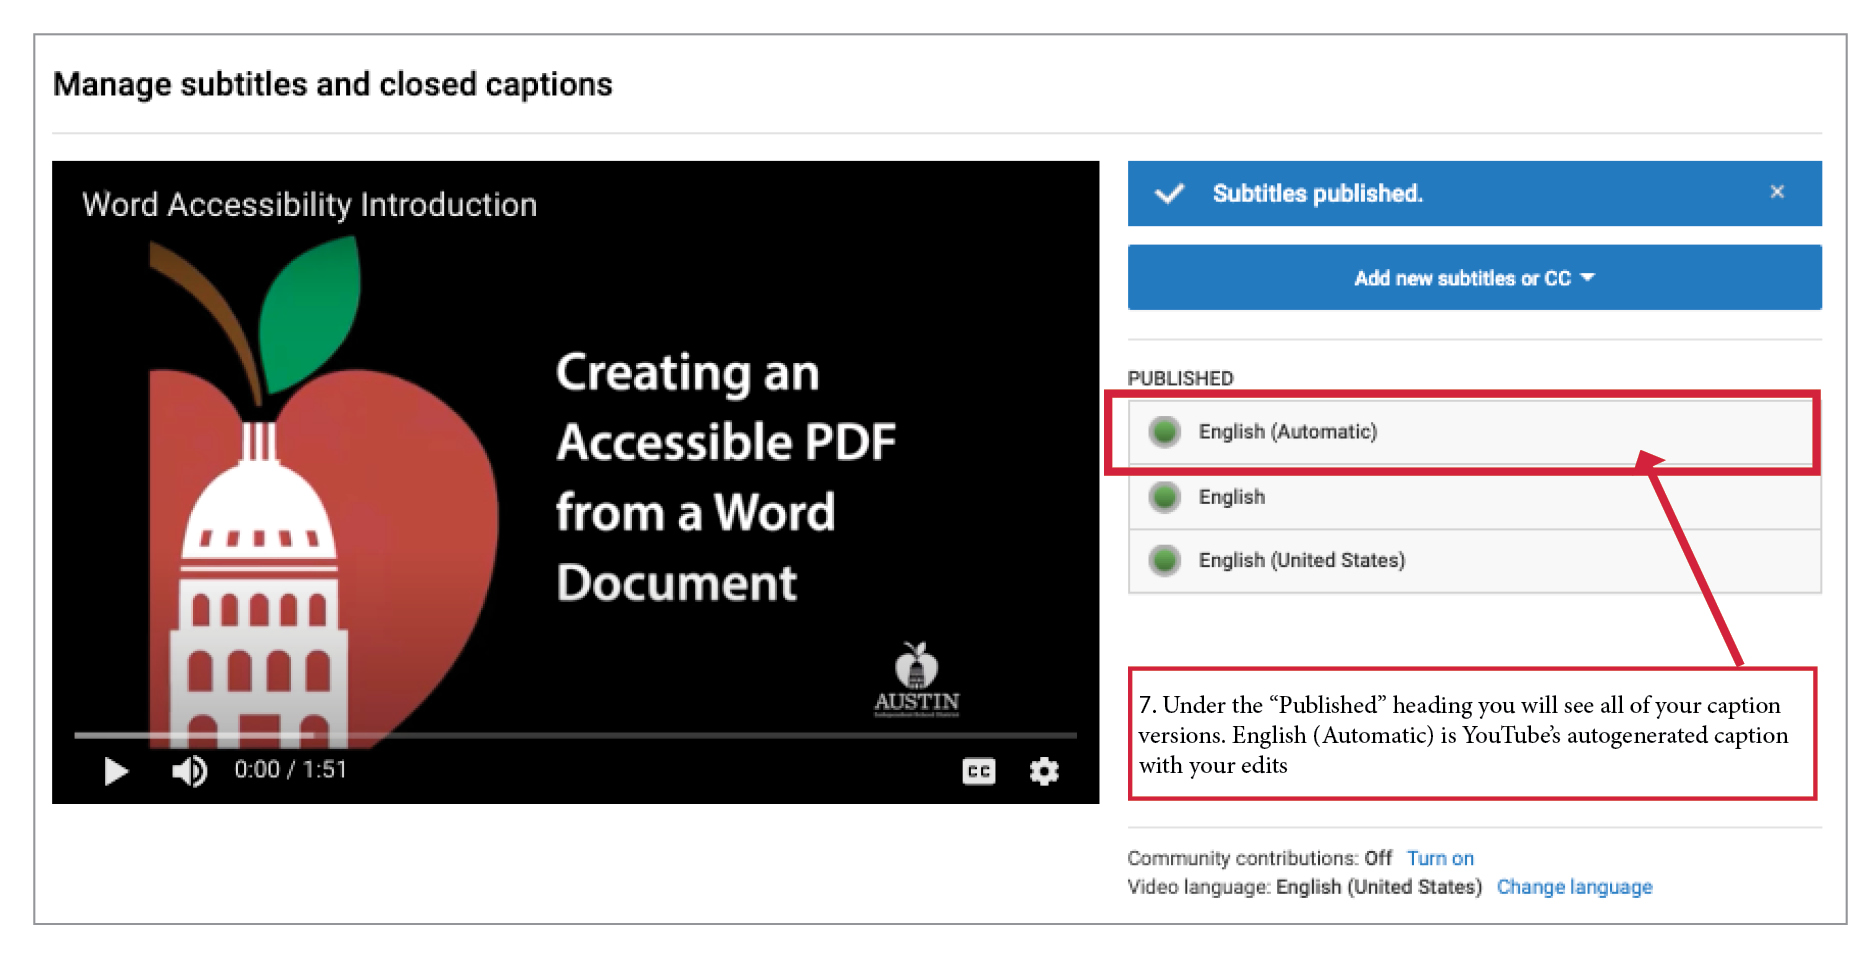Seek on the video progress bar
Viewport: 1875px width, 961px height.
click(x=575, y=735)
